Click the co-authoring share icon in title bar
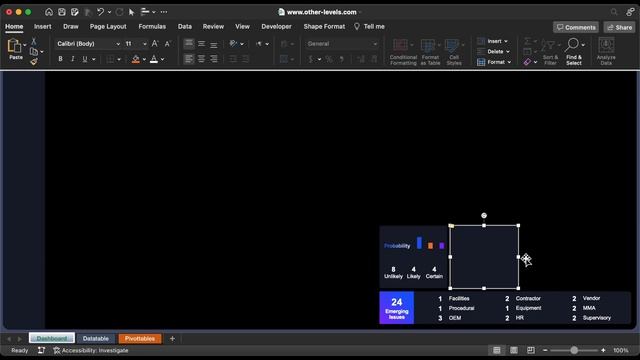 [630, 12]
